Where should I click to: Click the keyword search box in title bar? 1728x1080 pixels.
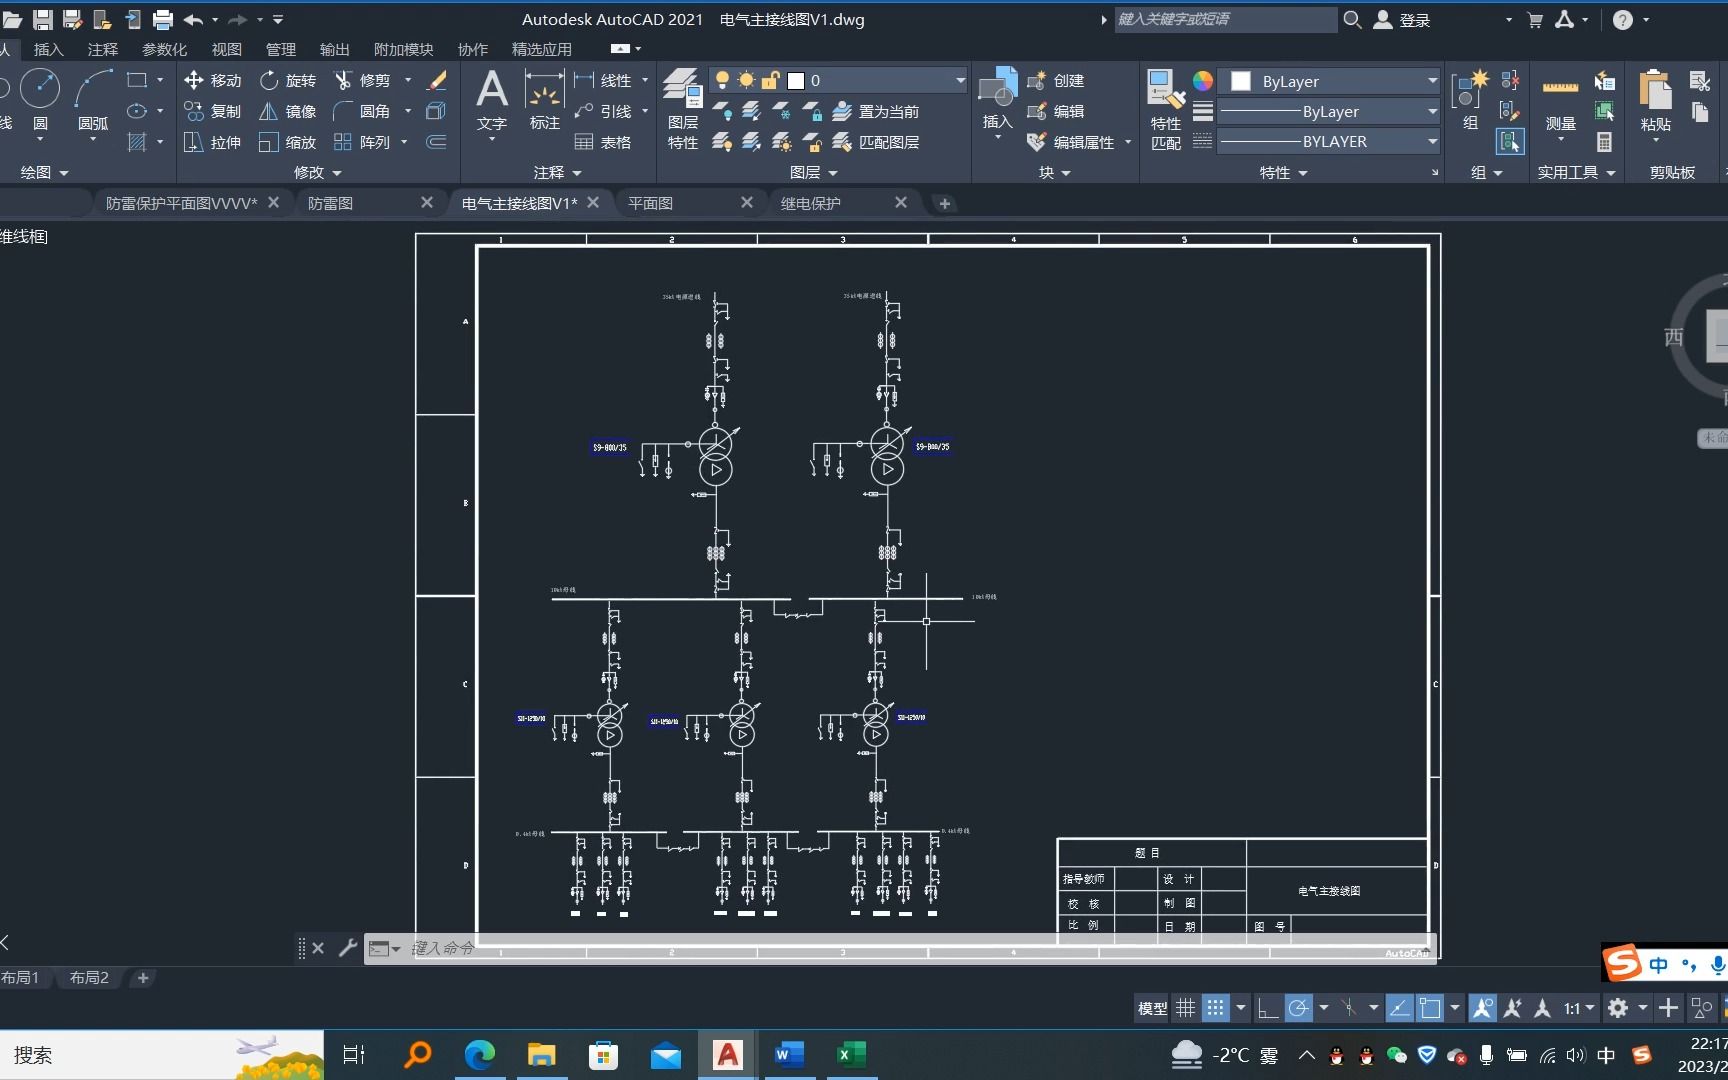click(1225, 19)
